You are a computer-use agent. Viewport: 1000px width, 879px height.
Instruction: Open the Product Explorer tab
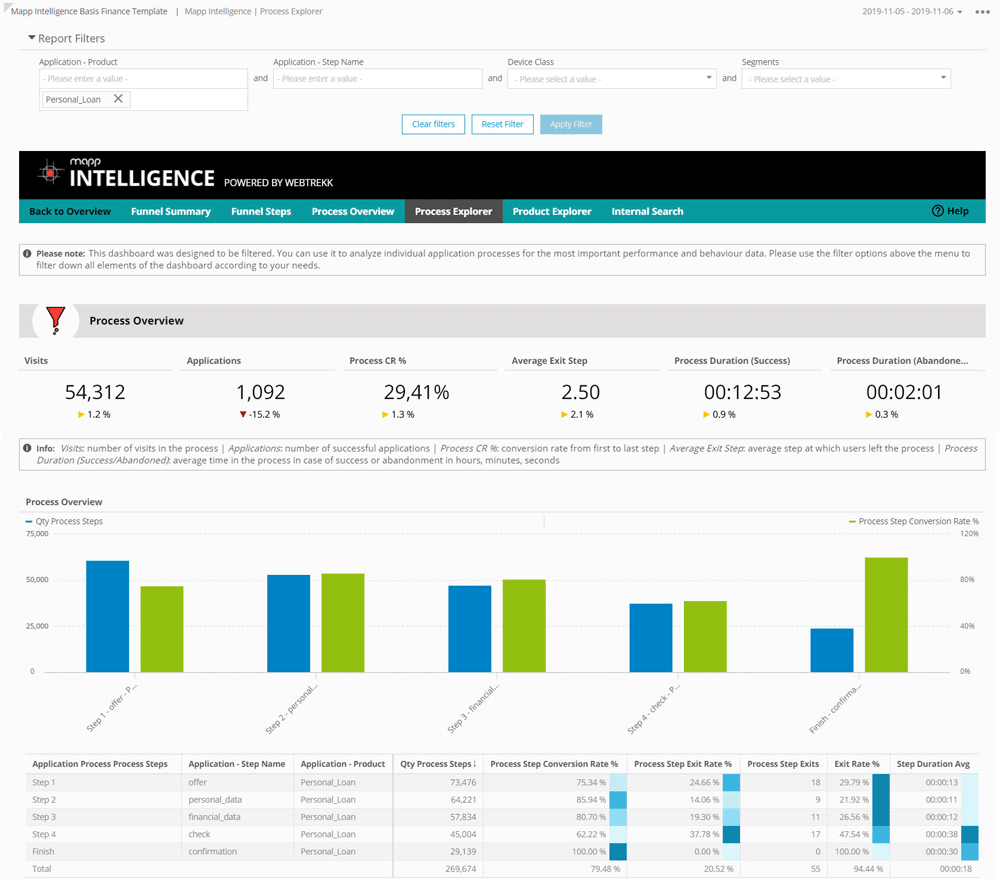click(x=552, y=211)
